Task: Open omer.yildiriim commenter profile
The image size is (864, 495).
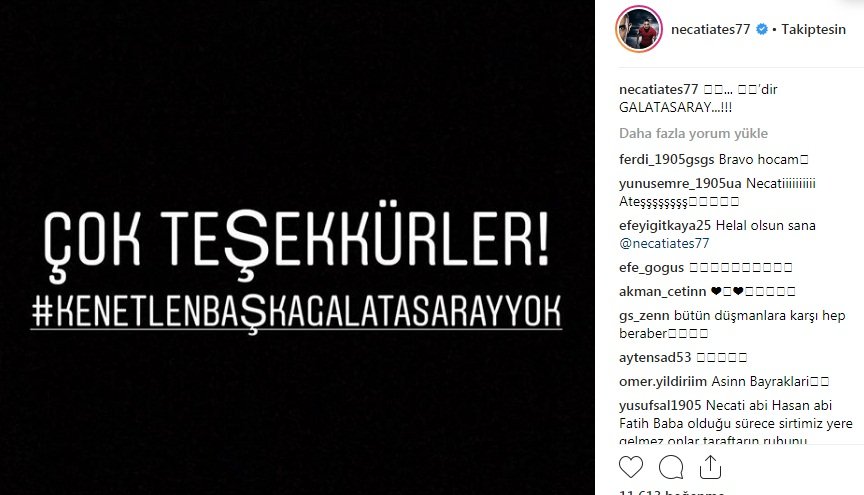Action: pyautogui.click(x=663, y=381)
